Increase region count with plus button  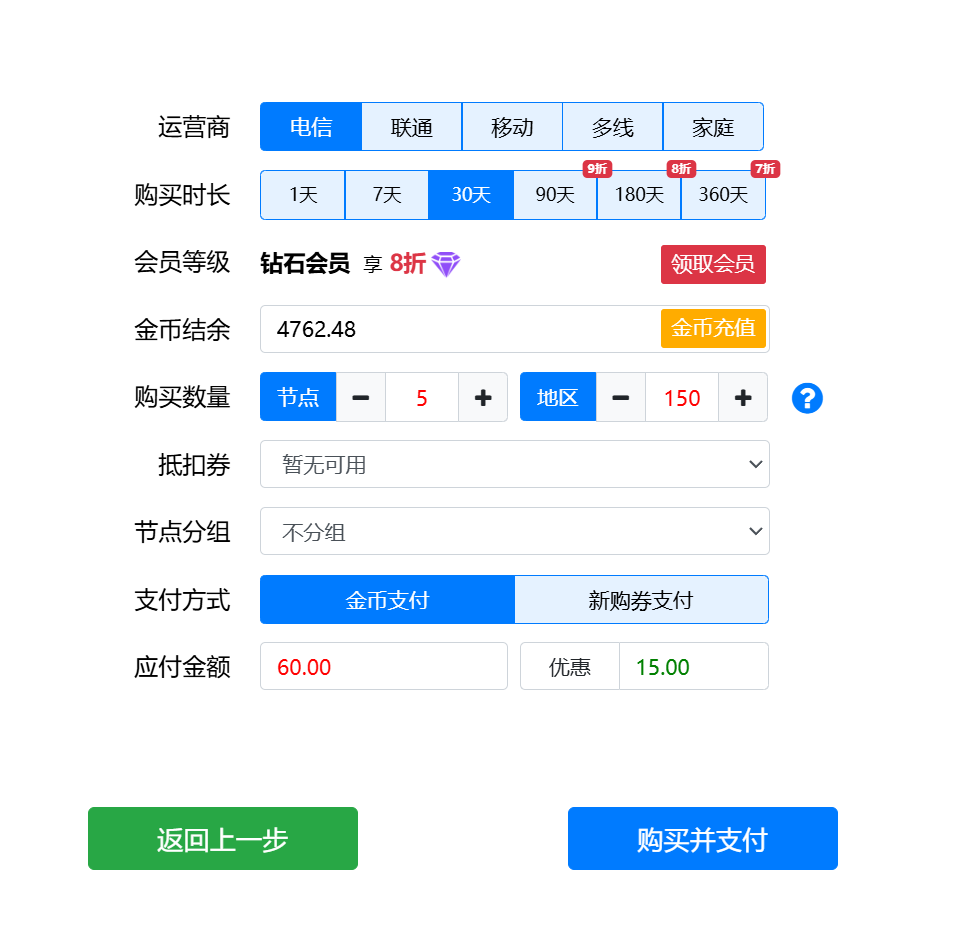tap(743, 398)
